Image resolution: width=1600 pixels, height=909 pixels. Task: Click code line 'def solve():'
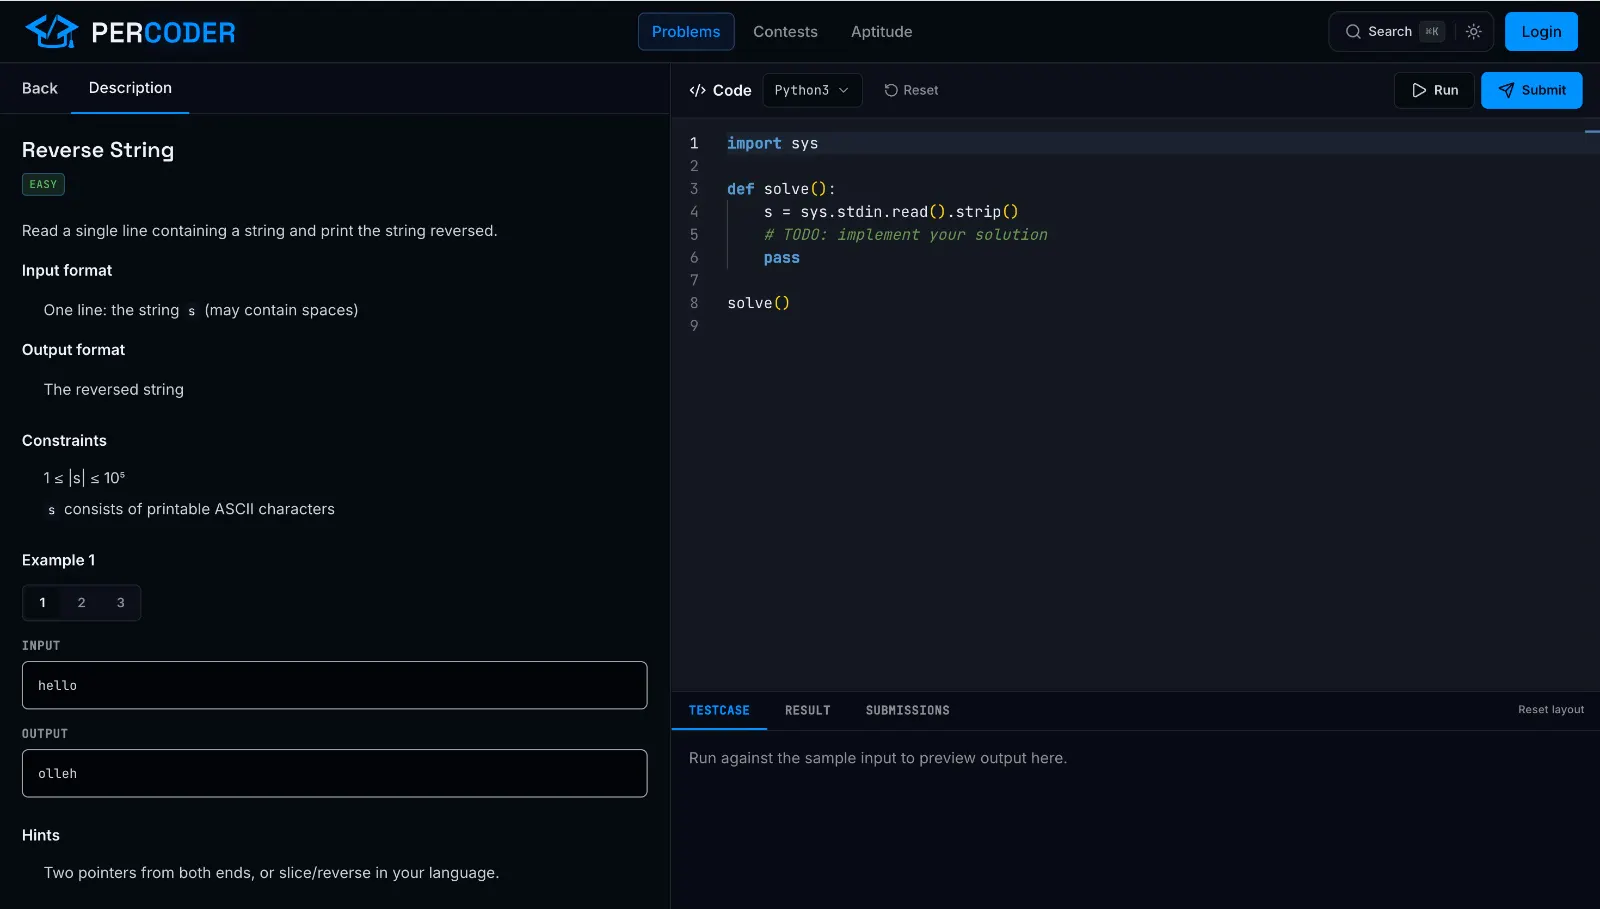point(781,189)
